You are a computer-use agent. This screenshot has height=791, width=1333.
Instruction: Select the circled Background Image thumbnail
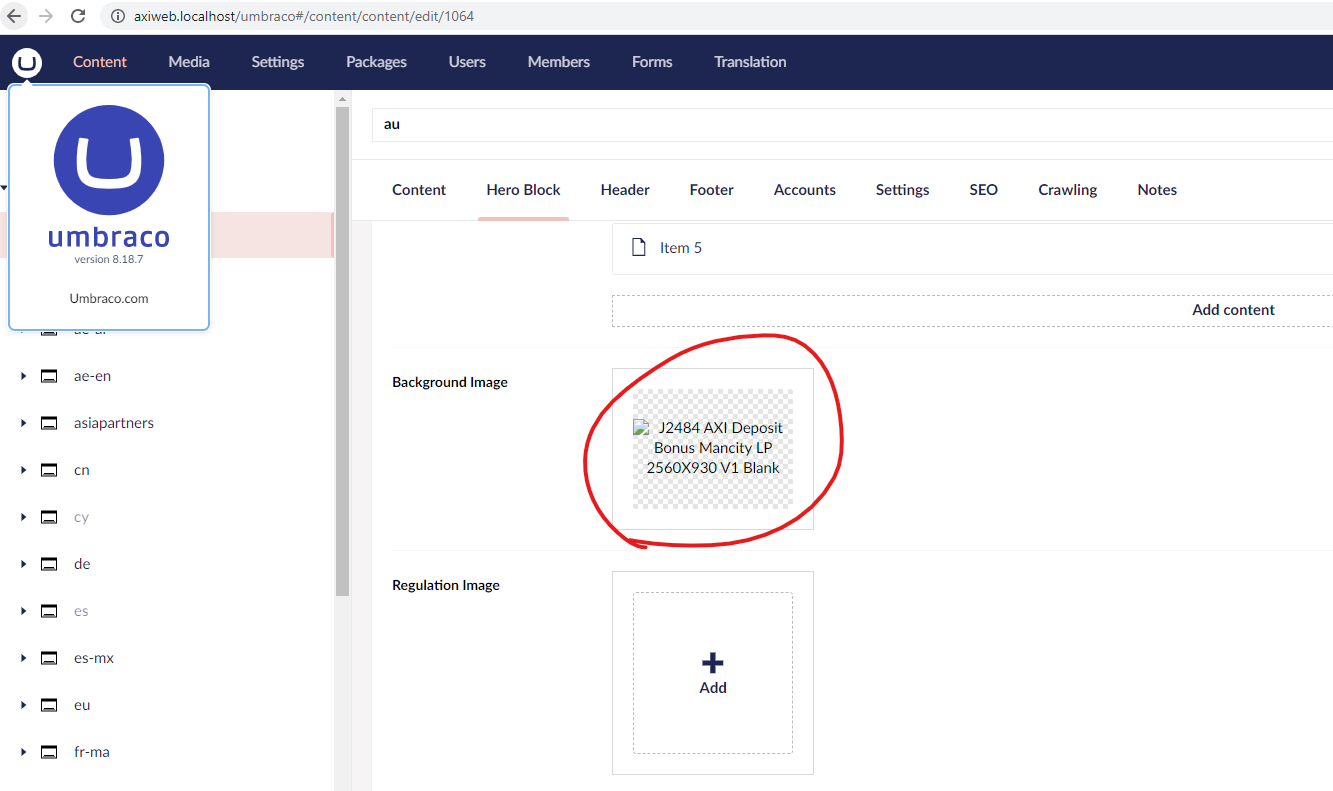click(712, 447)
